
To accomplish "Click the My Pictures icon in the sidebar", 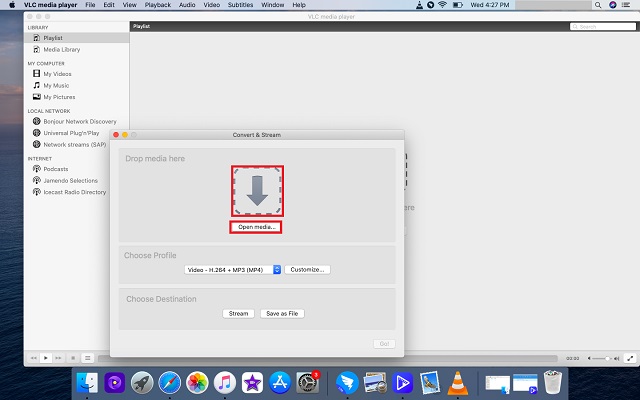I will click(x=37, y=97).
